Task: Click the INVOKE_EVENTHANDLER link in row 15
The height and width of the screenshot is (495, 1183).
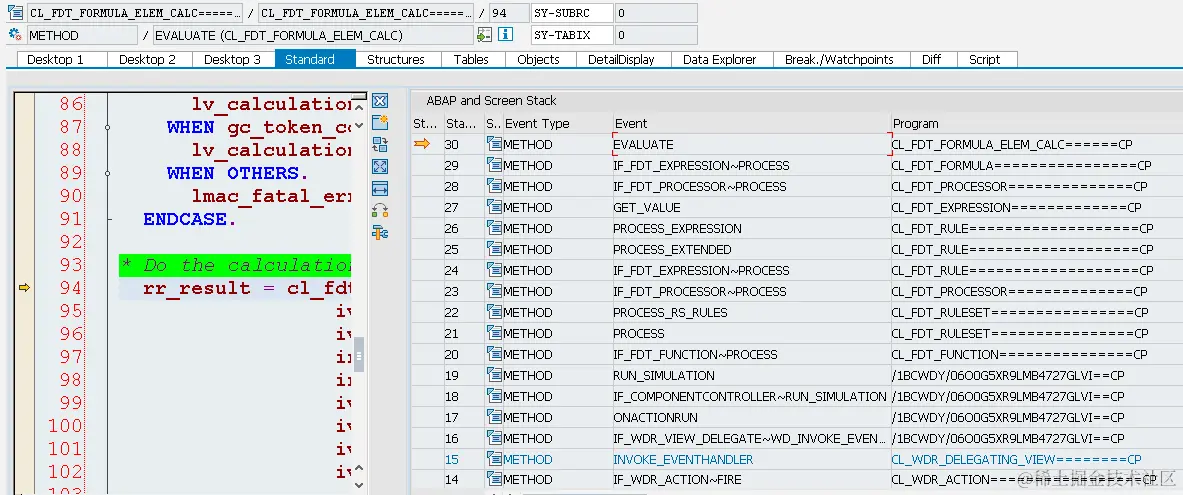Action: point(683,459)
